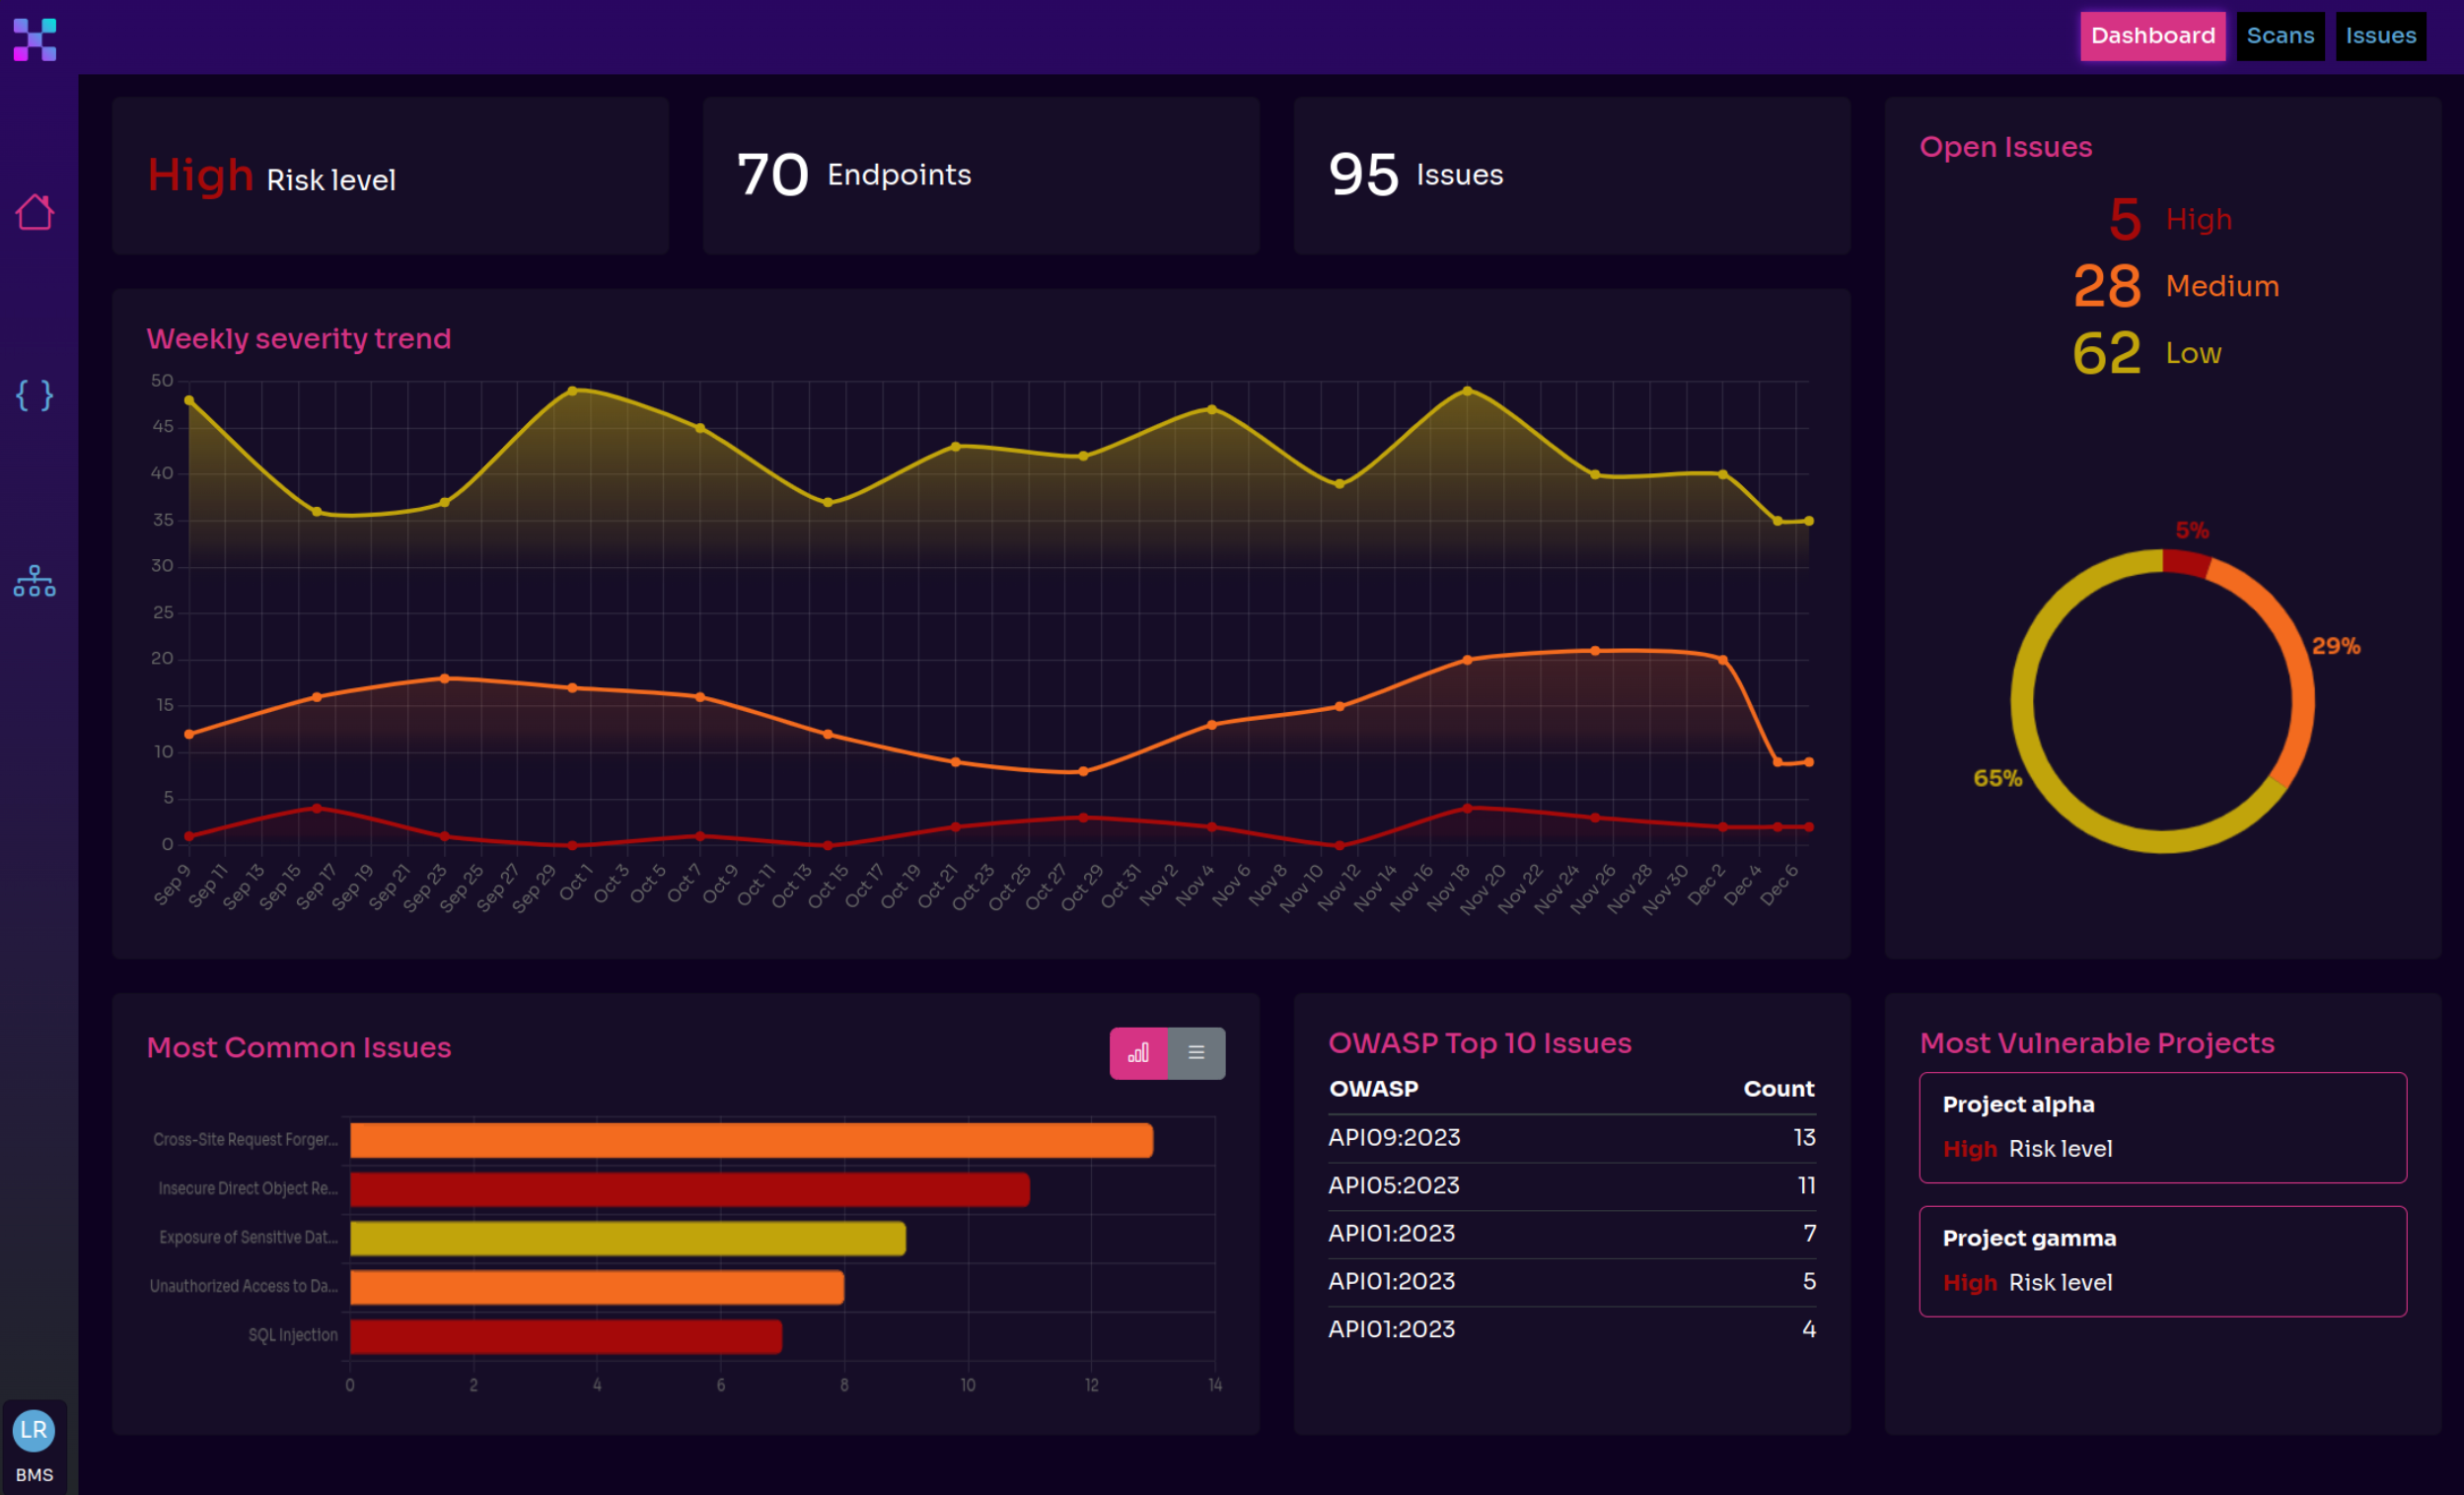
Task: Open the Home icon in sidebar
Action: (x=34, y=212)
